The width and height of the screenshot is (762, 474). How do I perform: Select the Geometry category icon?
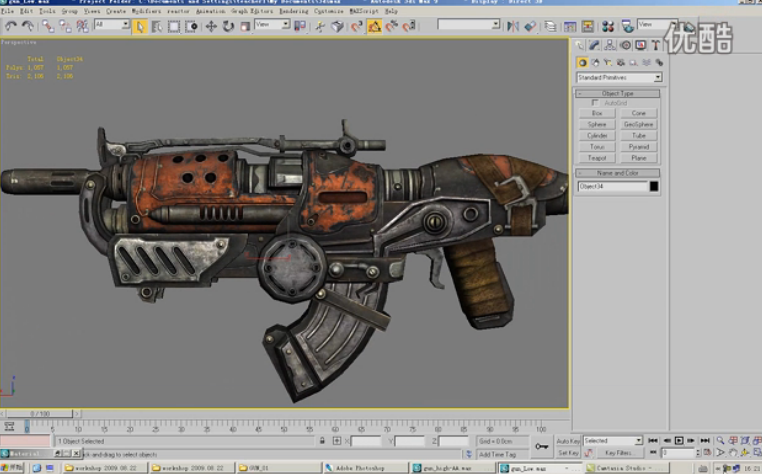(x=582, y=62)
